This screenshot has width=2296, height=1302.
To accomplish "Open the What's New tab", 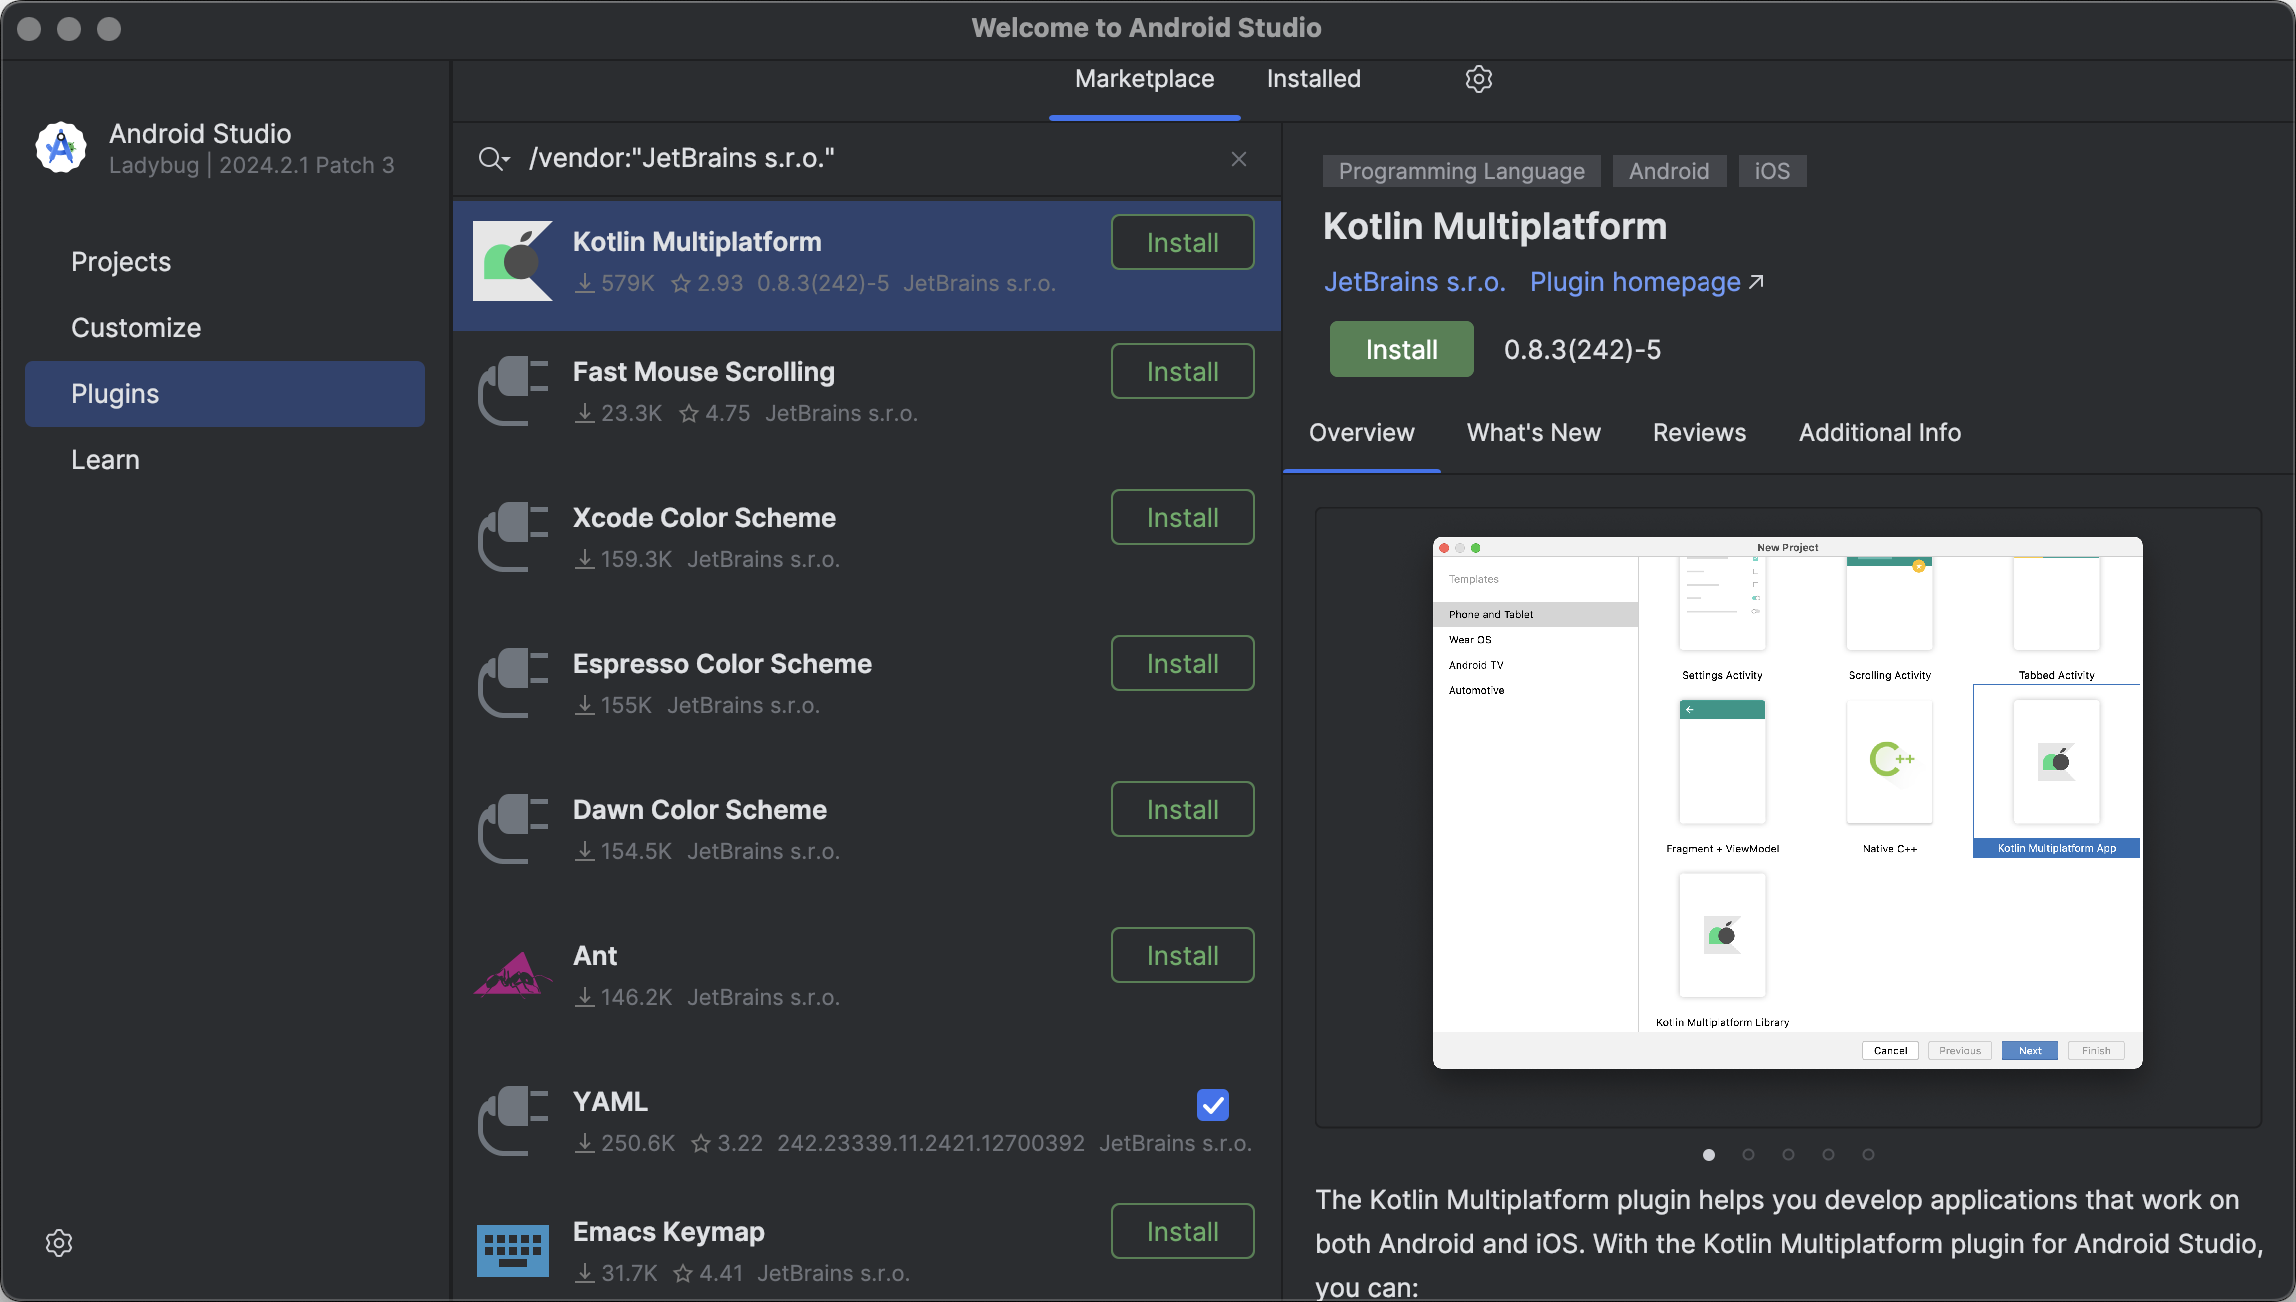I will (1533, 433).
